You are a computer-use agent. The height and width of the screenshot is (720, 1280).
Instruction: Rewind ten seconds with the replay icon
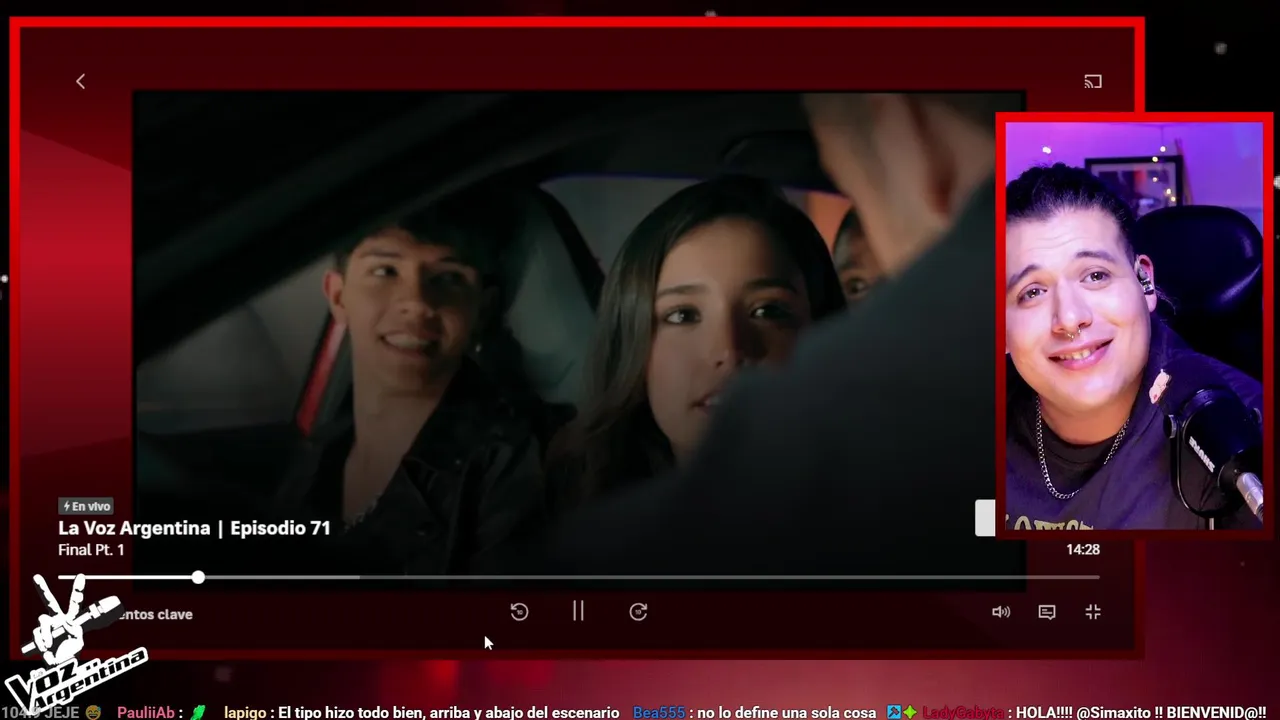pyautogui.click(x=519, y=612)
